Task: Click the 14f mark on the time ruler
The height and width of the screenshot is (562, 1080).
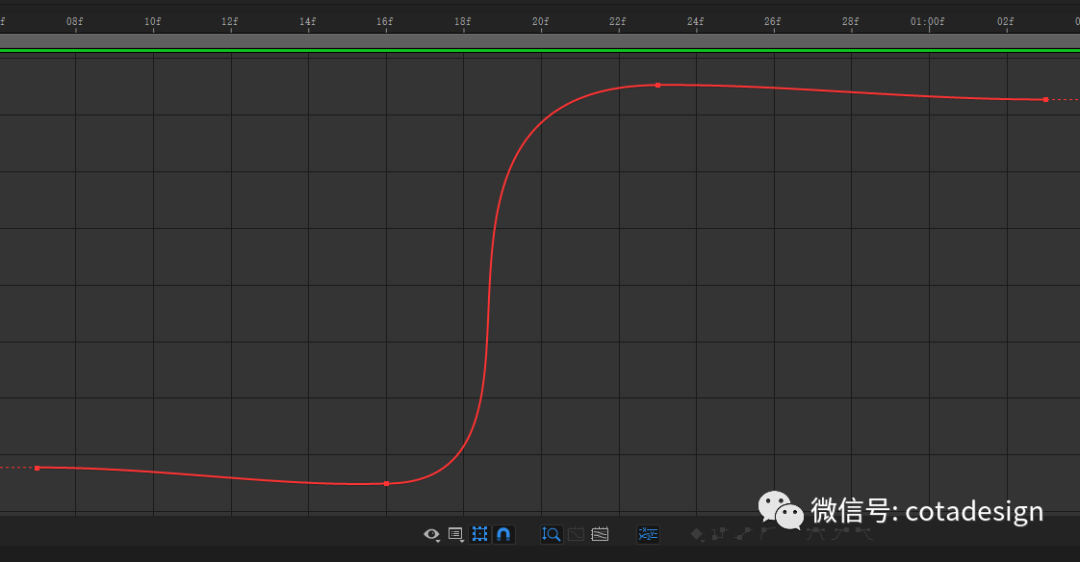Action: (x=307, y=21)
